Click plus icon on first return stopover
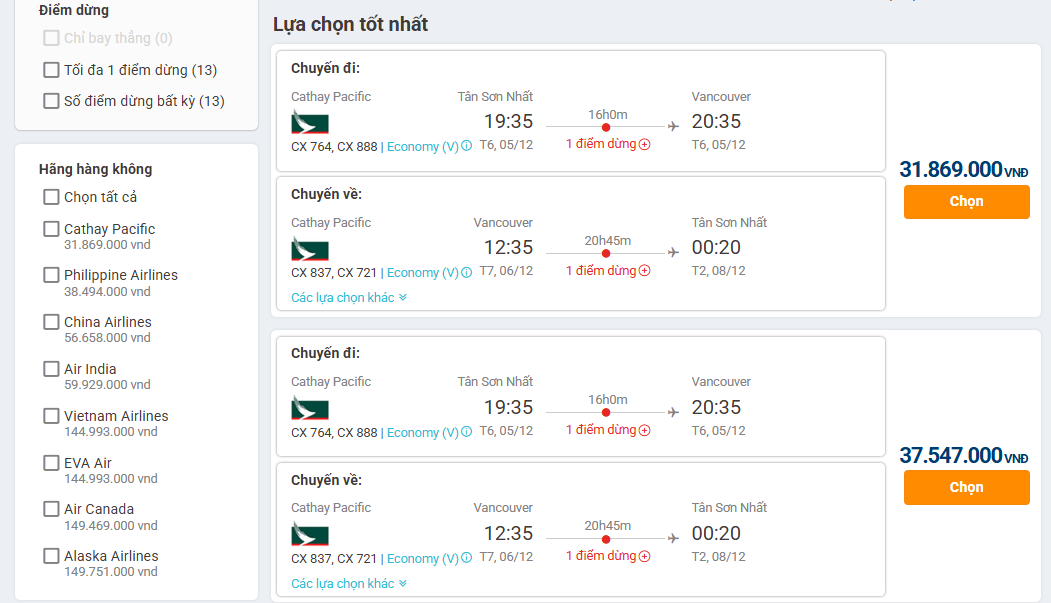The width and height of the screenshot is (1051, 603). [645, 271]
